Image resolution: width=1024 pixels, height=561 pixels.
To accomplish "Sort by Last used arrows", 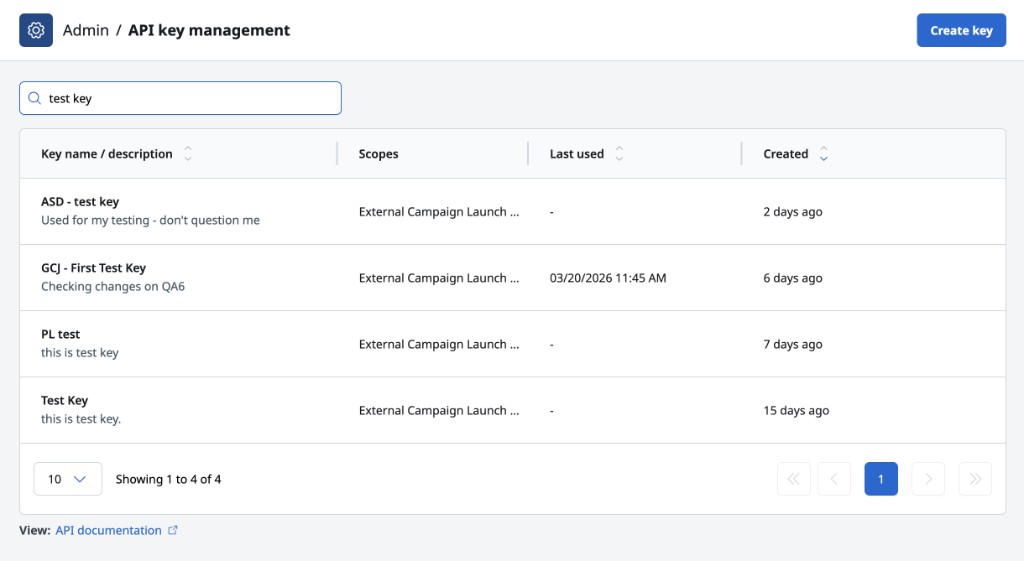I will [x=619, y=153].
